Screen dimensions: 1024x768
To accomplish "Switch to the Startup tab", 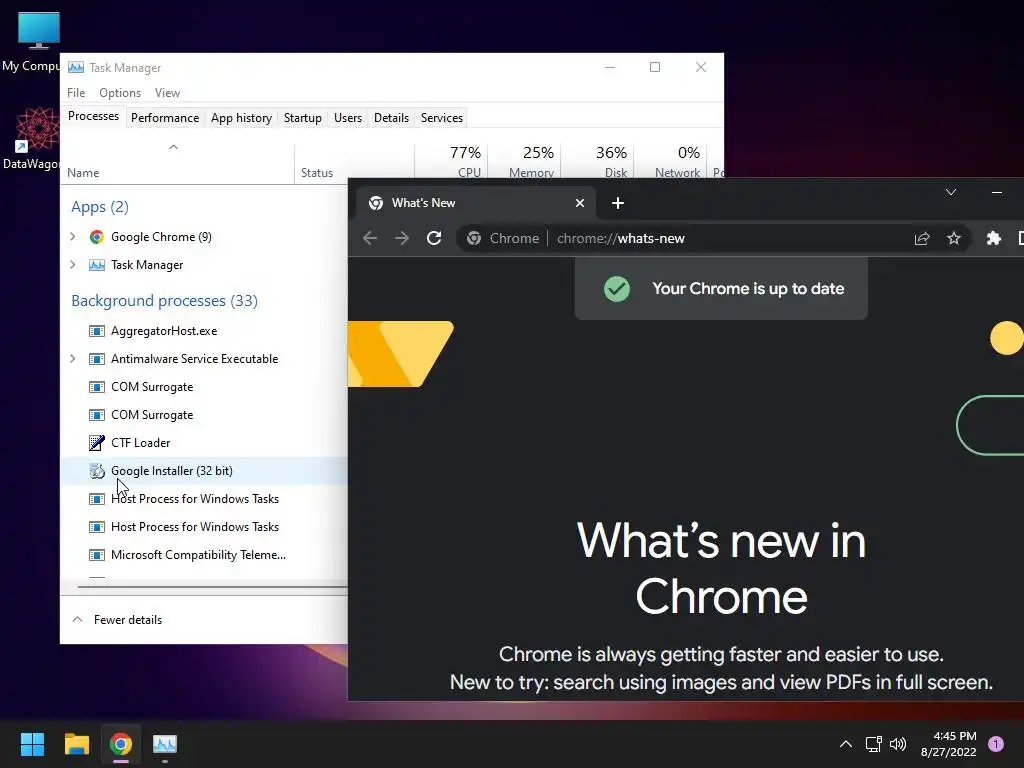I will pos(302,118).
